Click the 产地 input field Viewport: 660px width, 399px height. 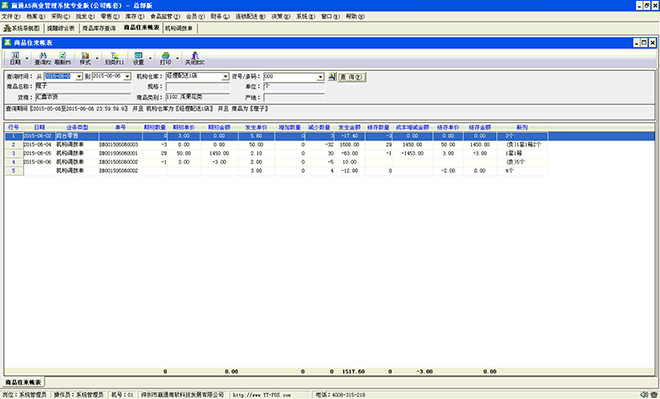point(294,97)
